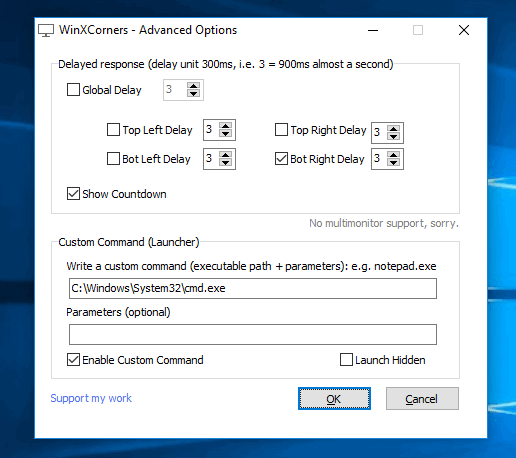This screenshot has height=458, width=516.
Task: Focus the Parameters (optional) text field
Action: pyautogui.click(x=253, y=334)
